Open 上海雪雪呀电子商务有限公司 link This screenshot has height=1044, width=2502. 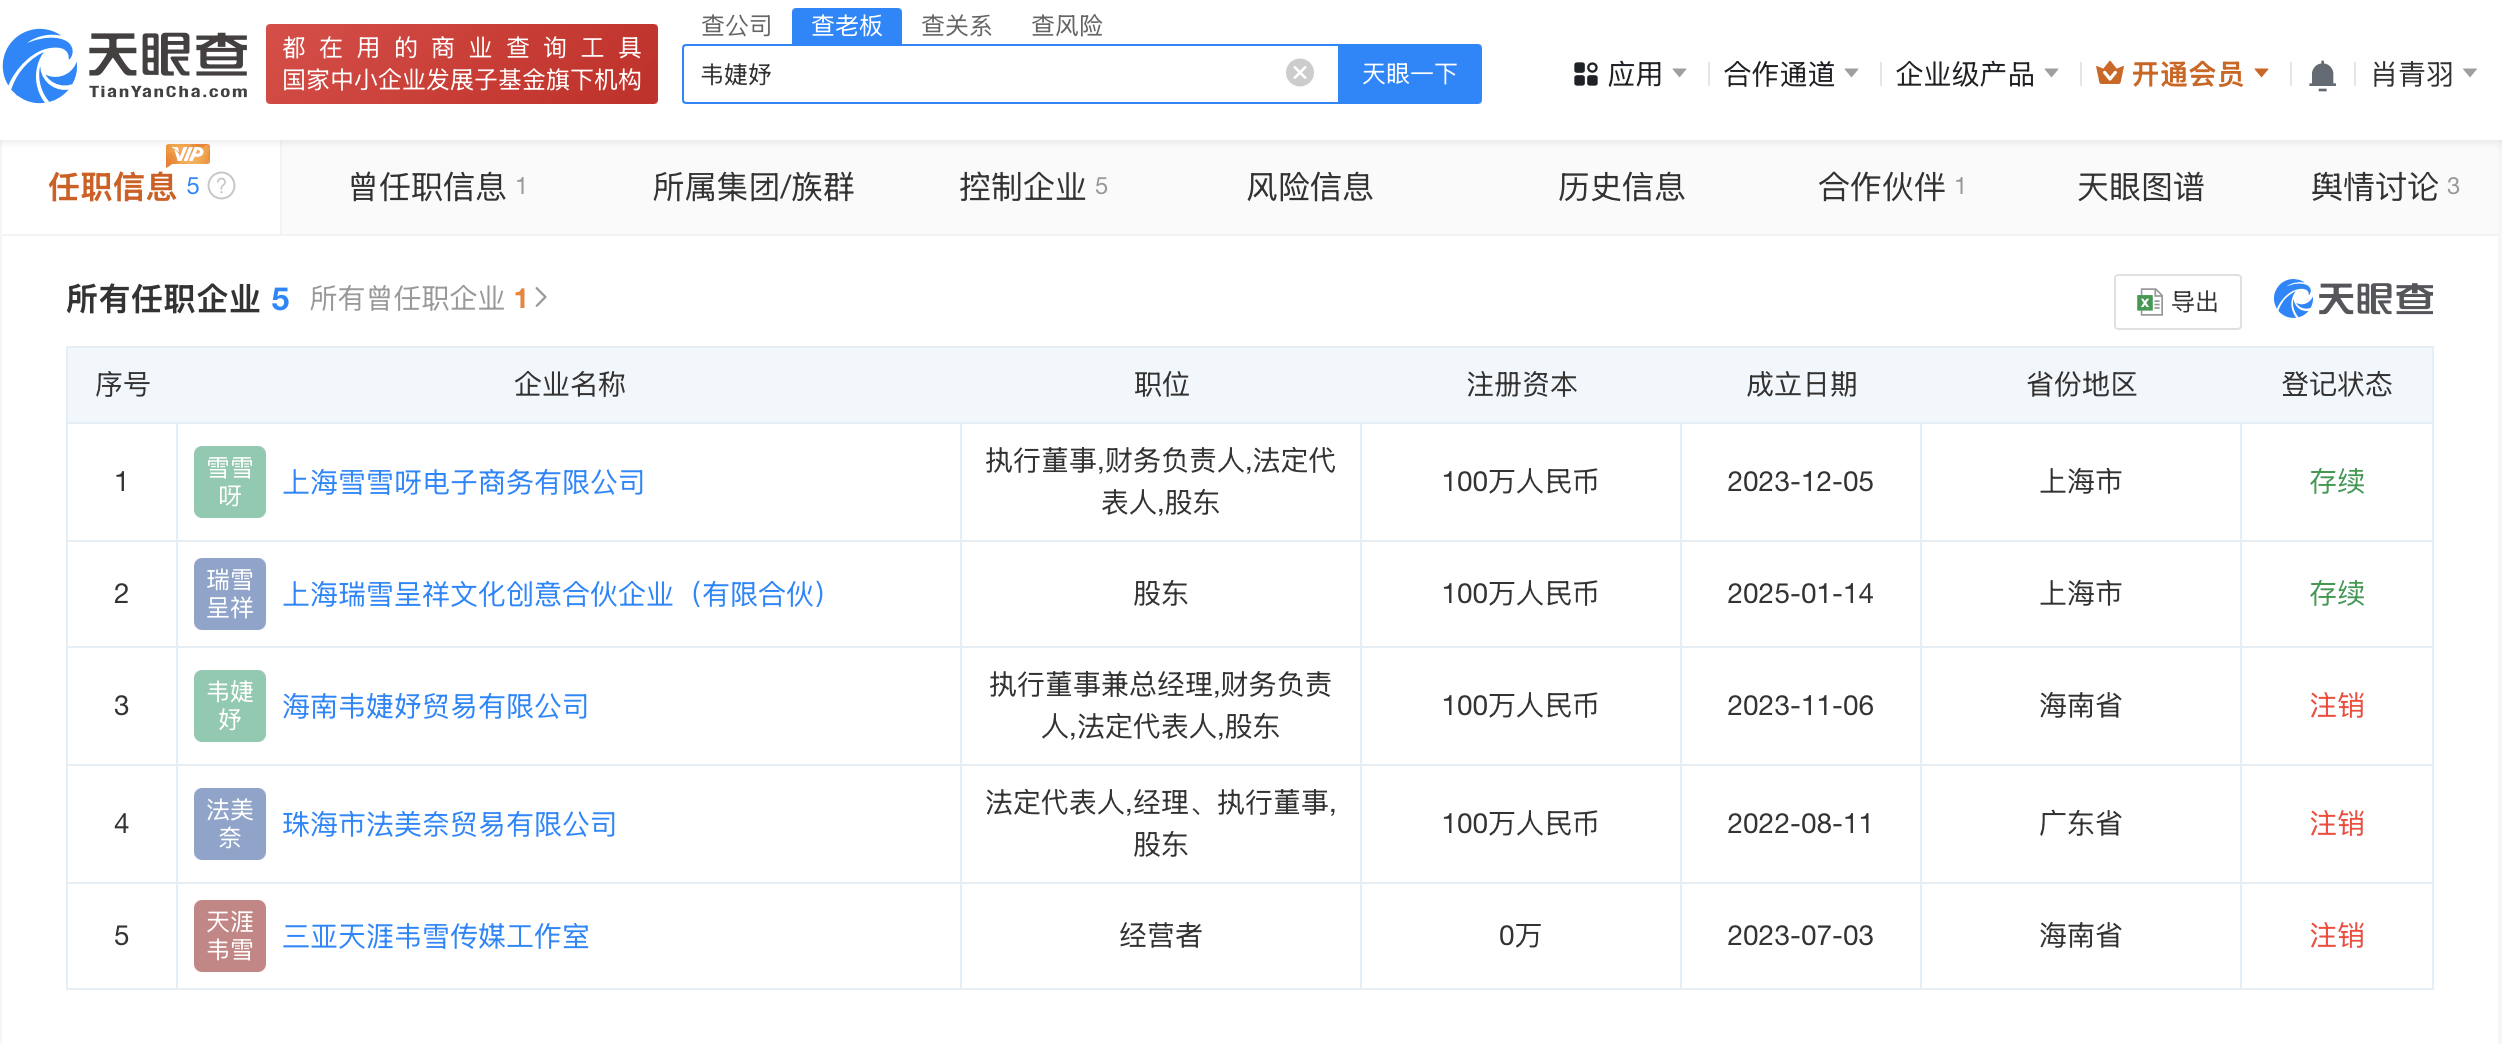[x=464, y=482]
